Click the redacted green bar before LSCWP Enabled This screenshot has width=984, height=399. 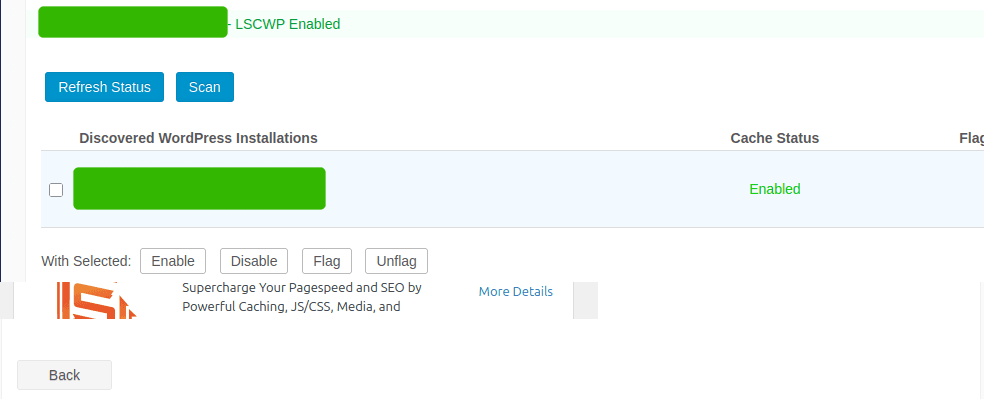click(x=132, y=22)
